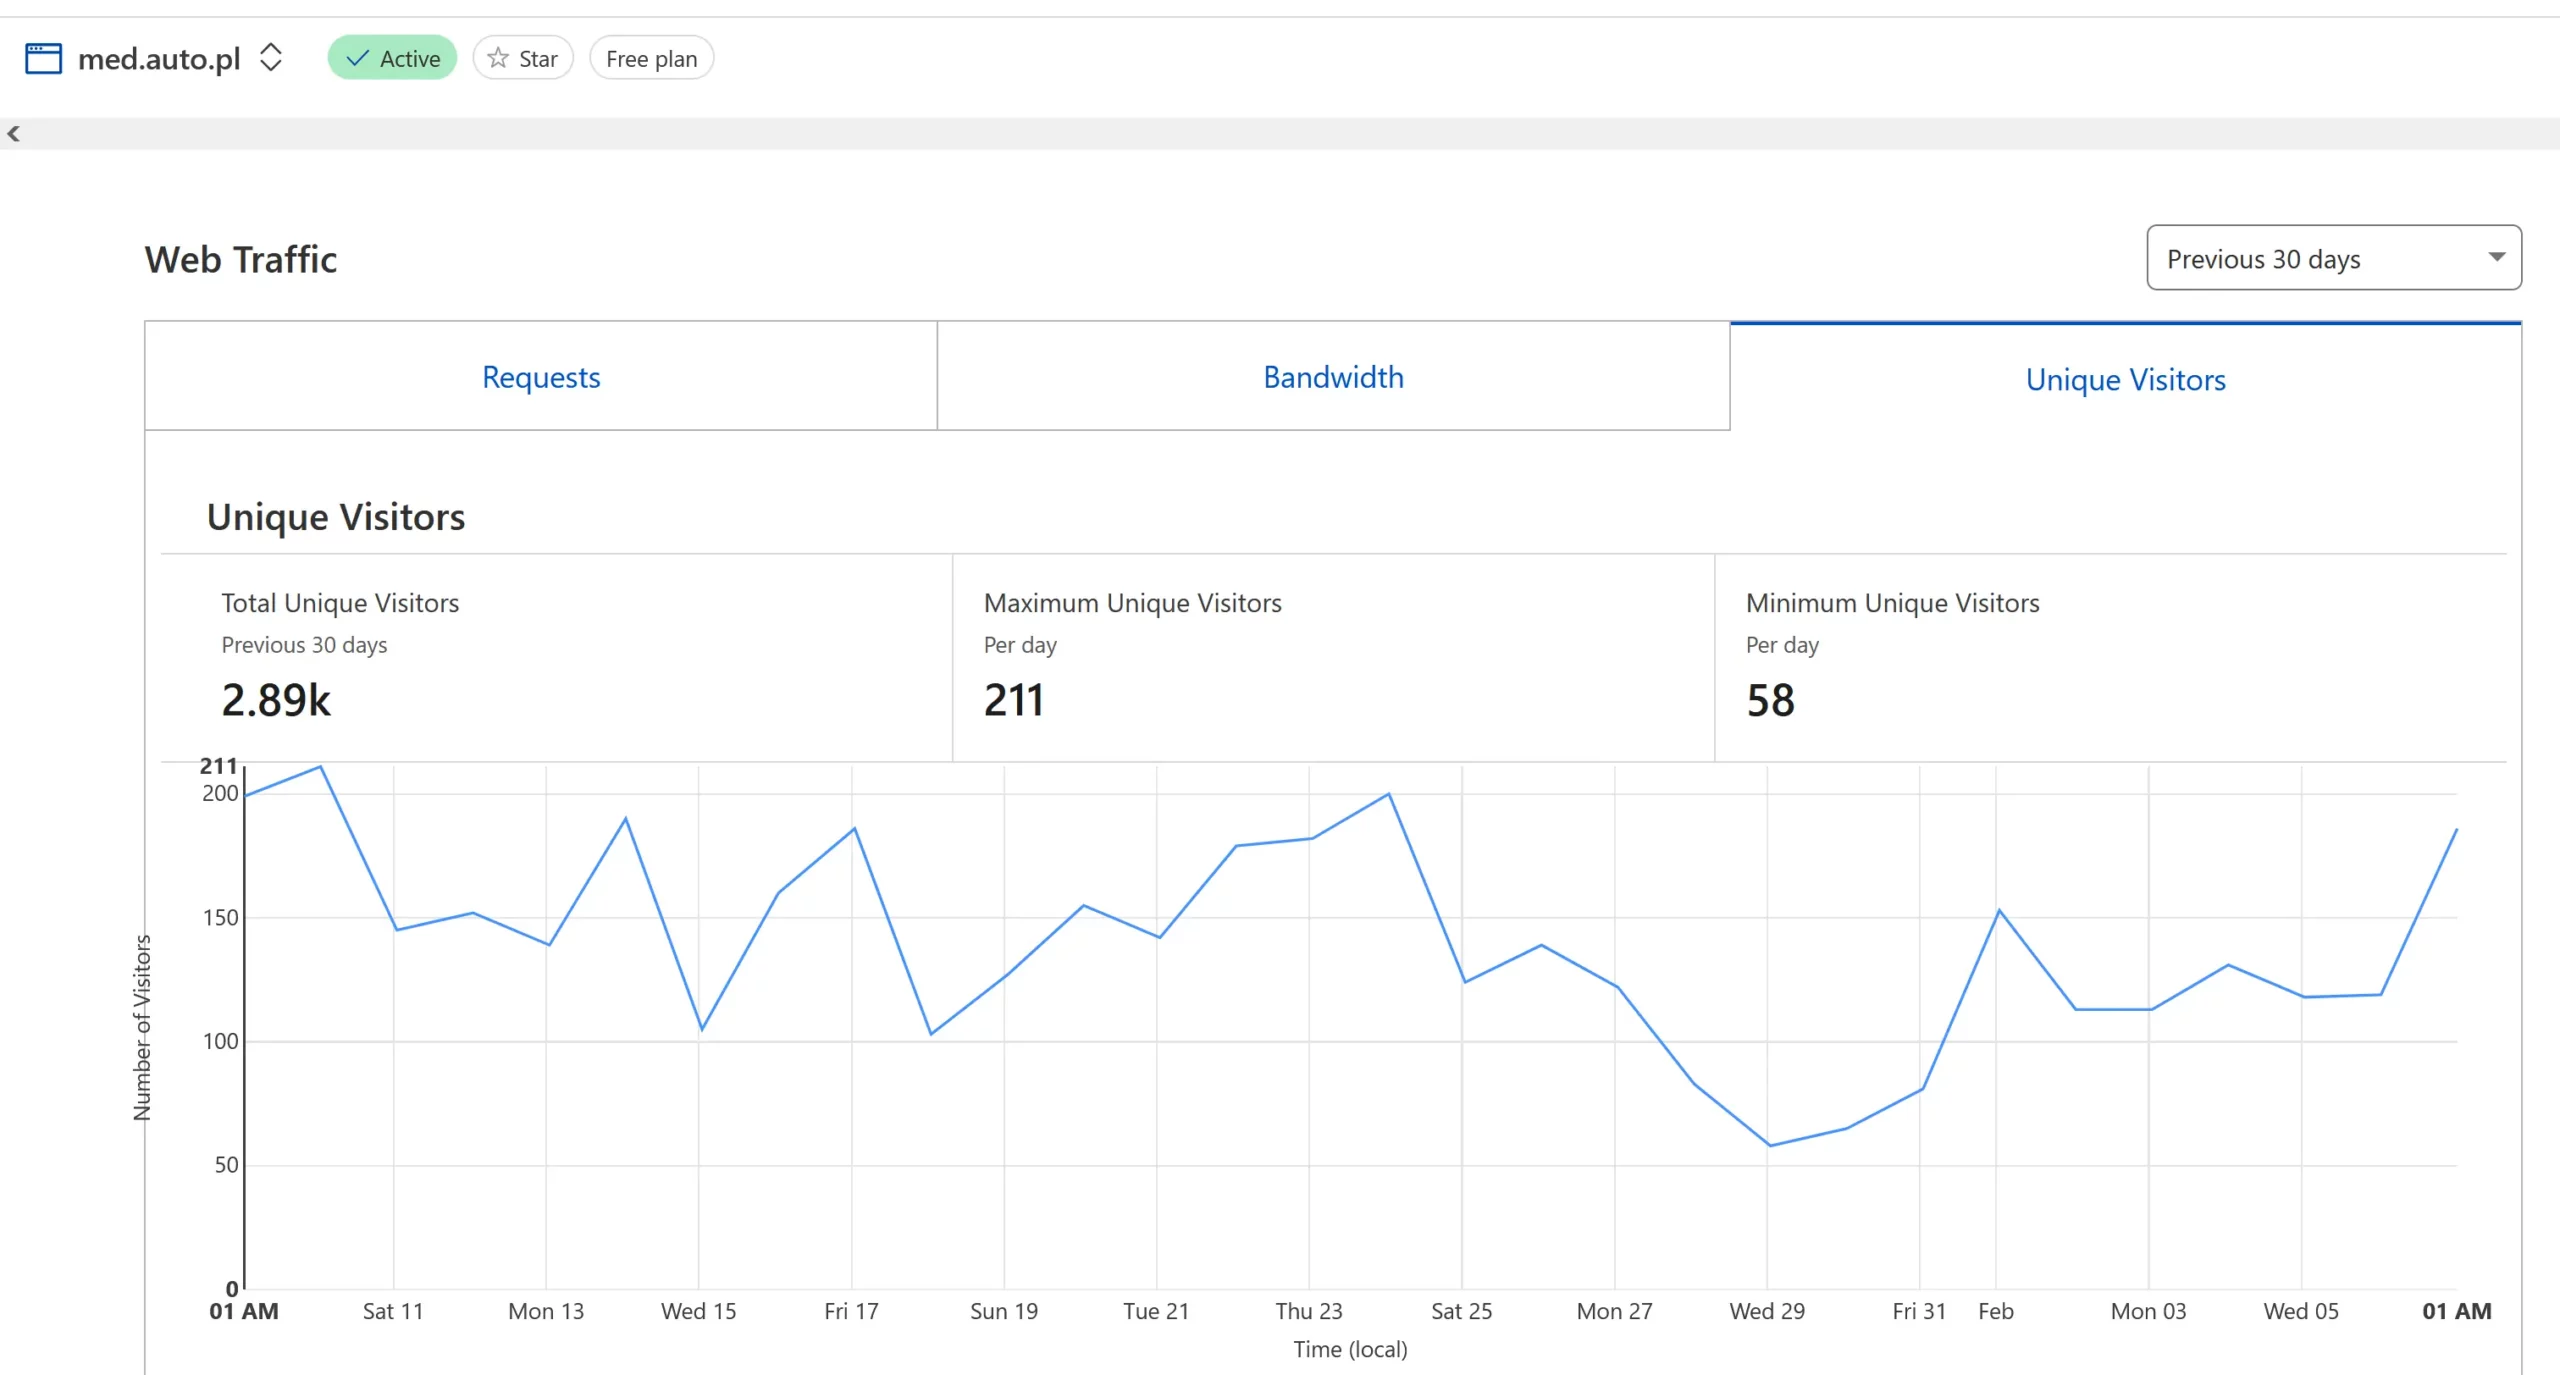Select the Unique Visitors tab
The height and width of the screenshot is (1375, 2560).
click(x=2125, y=379)
